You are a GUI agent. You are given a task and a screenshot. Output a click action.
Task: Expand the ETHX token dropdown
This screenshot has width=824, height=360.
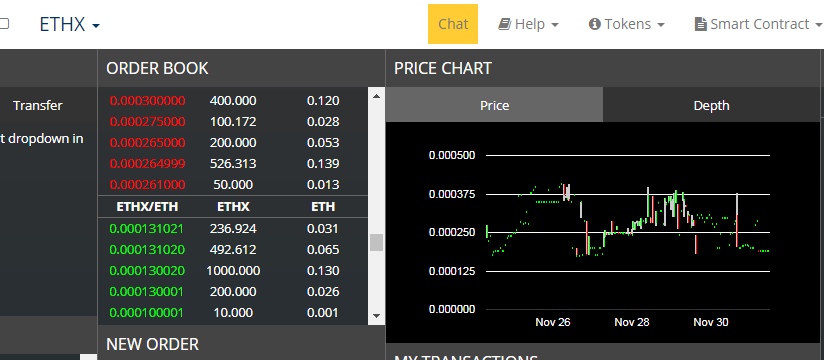click(70, 24)
